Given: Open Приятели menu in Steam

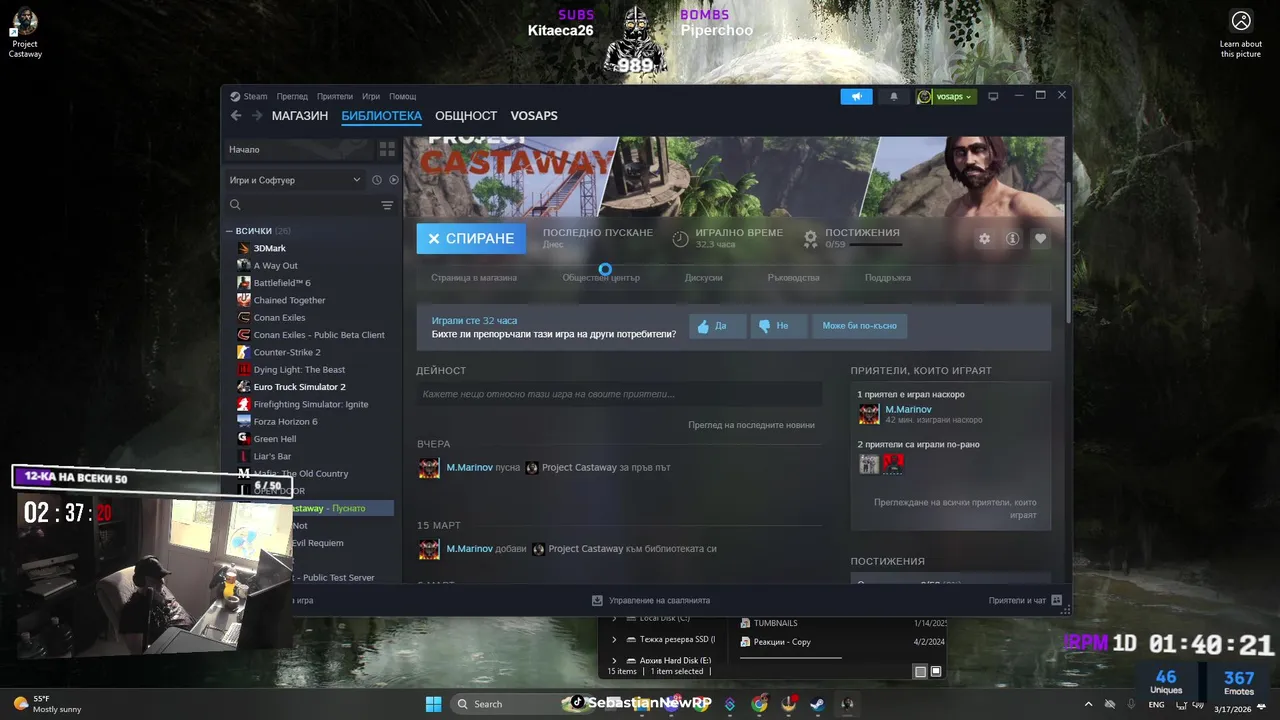Looking at the screenshot, I should (x=335, y=97).
